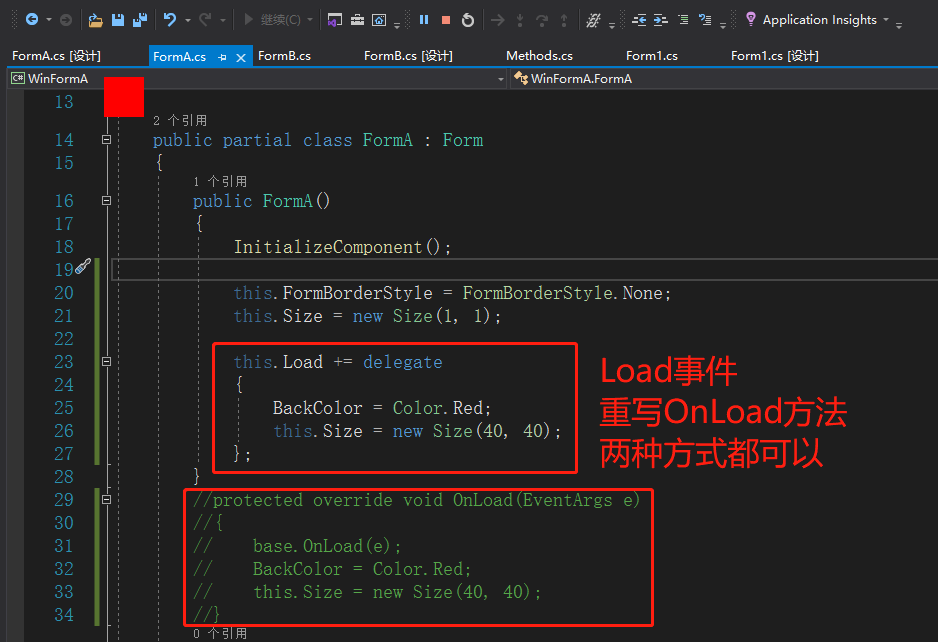Click the '1 个引用' CodeLens link above the constructor

pyautogui.click(x=220, y=181)
